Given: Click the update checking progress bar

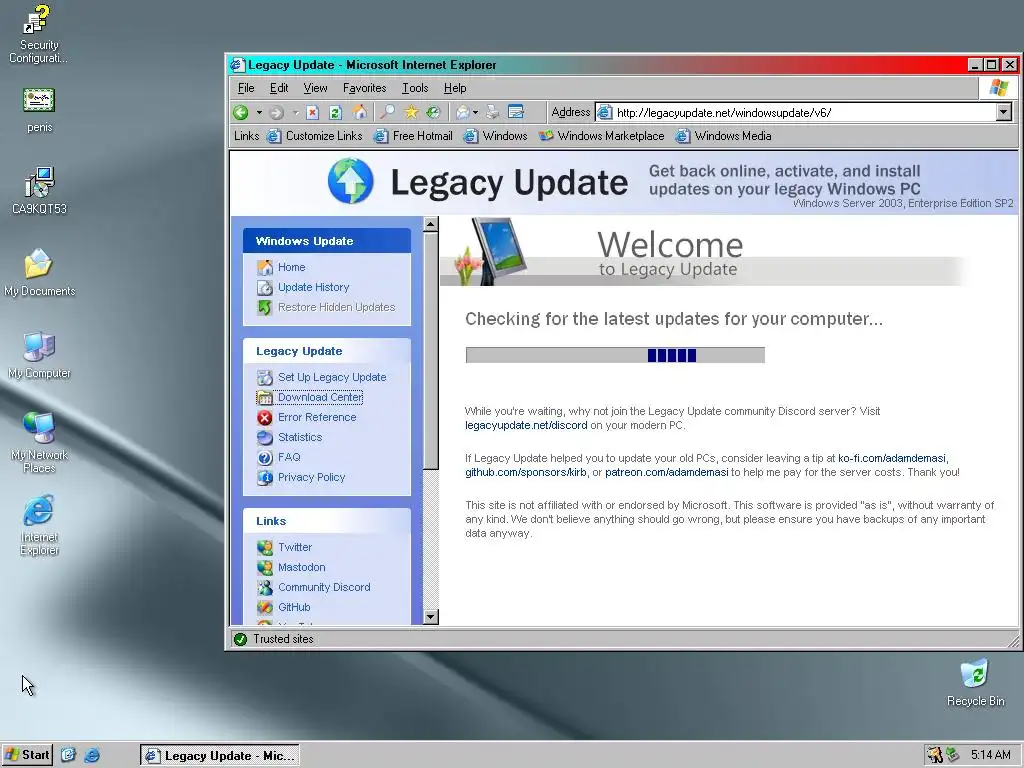Looking at the screenshot, I should coord(615,355).
